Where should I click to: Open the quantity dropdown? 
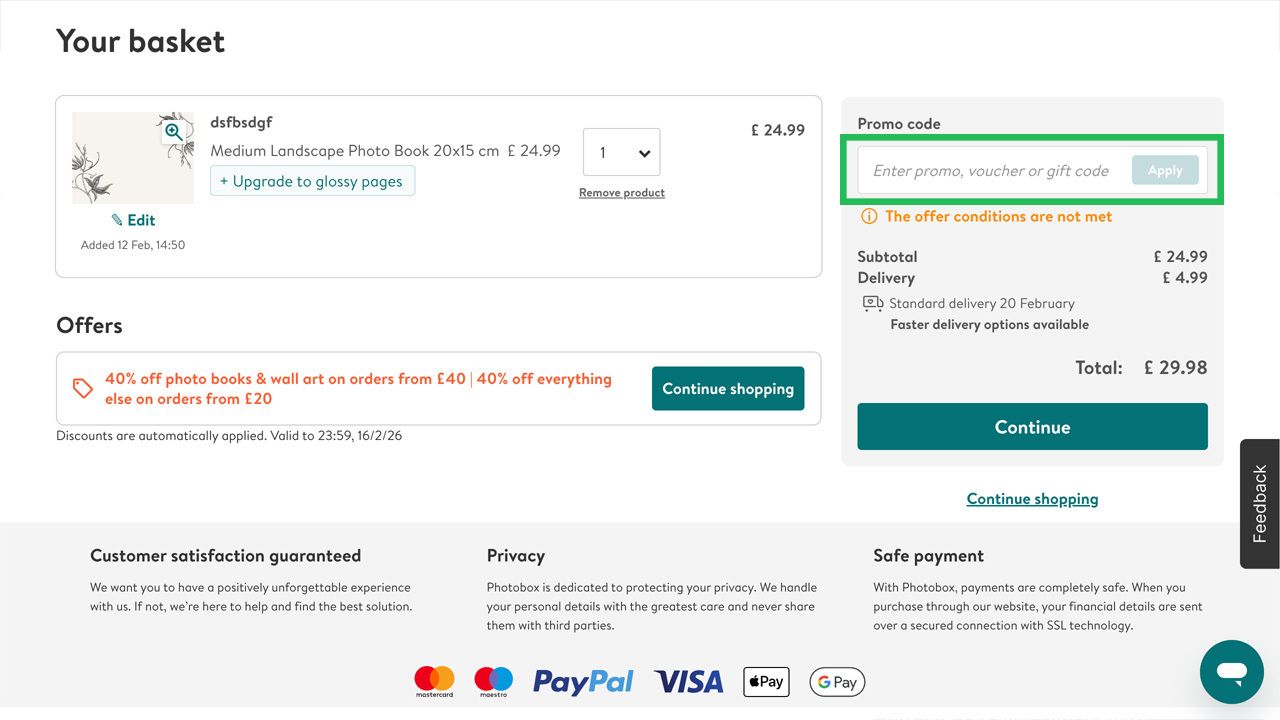(x=621, y=152)
